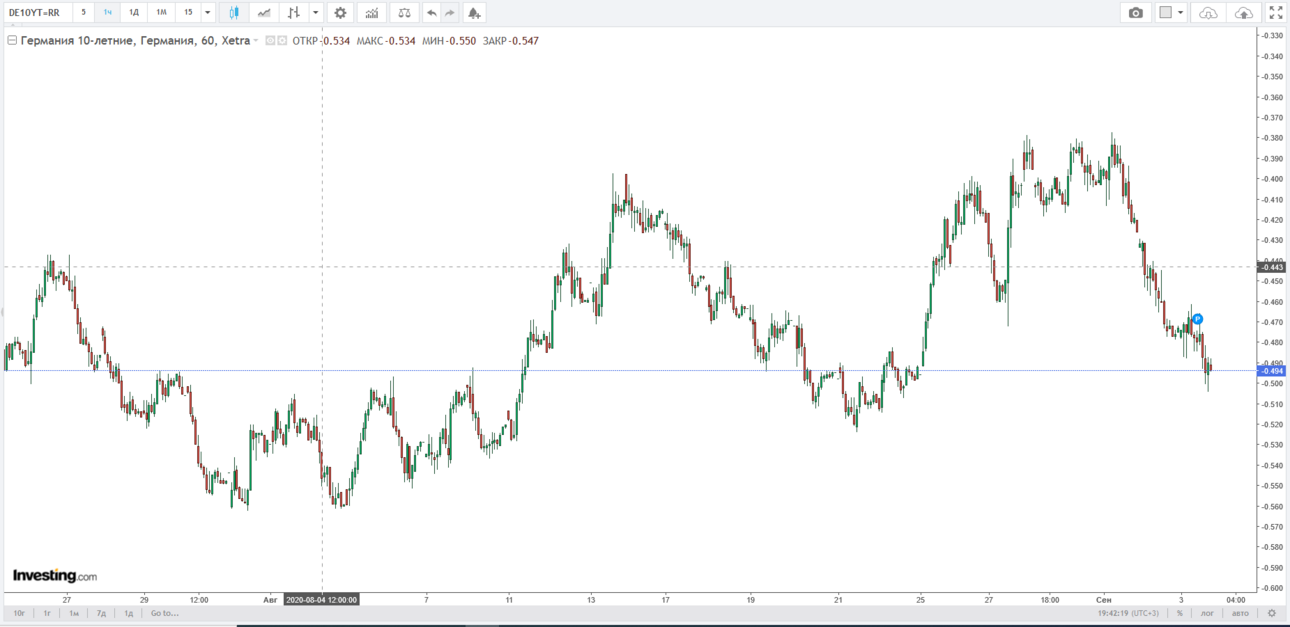This screenshot has height=627, width=1290.
Task: Select the 15 minute interval
Action: (188, 13)
